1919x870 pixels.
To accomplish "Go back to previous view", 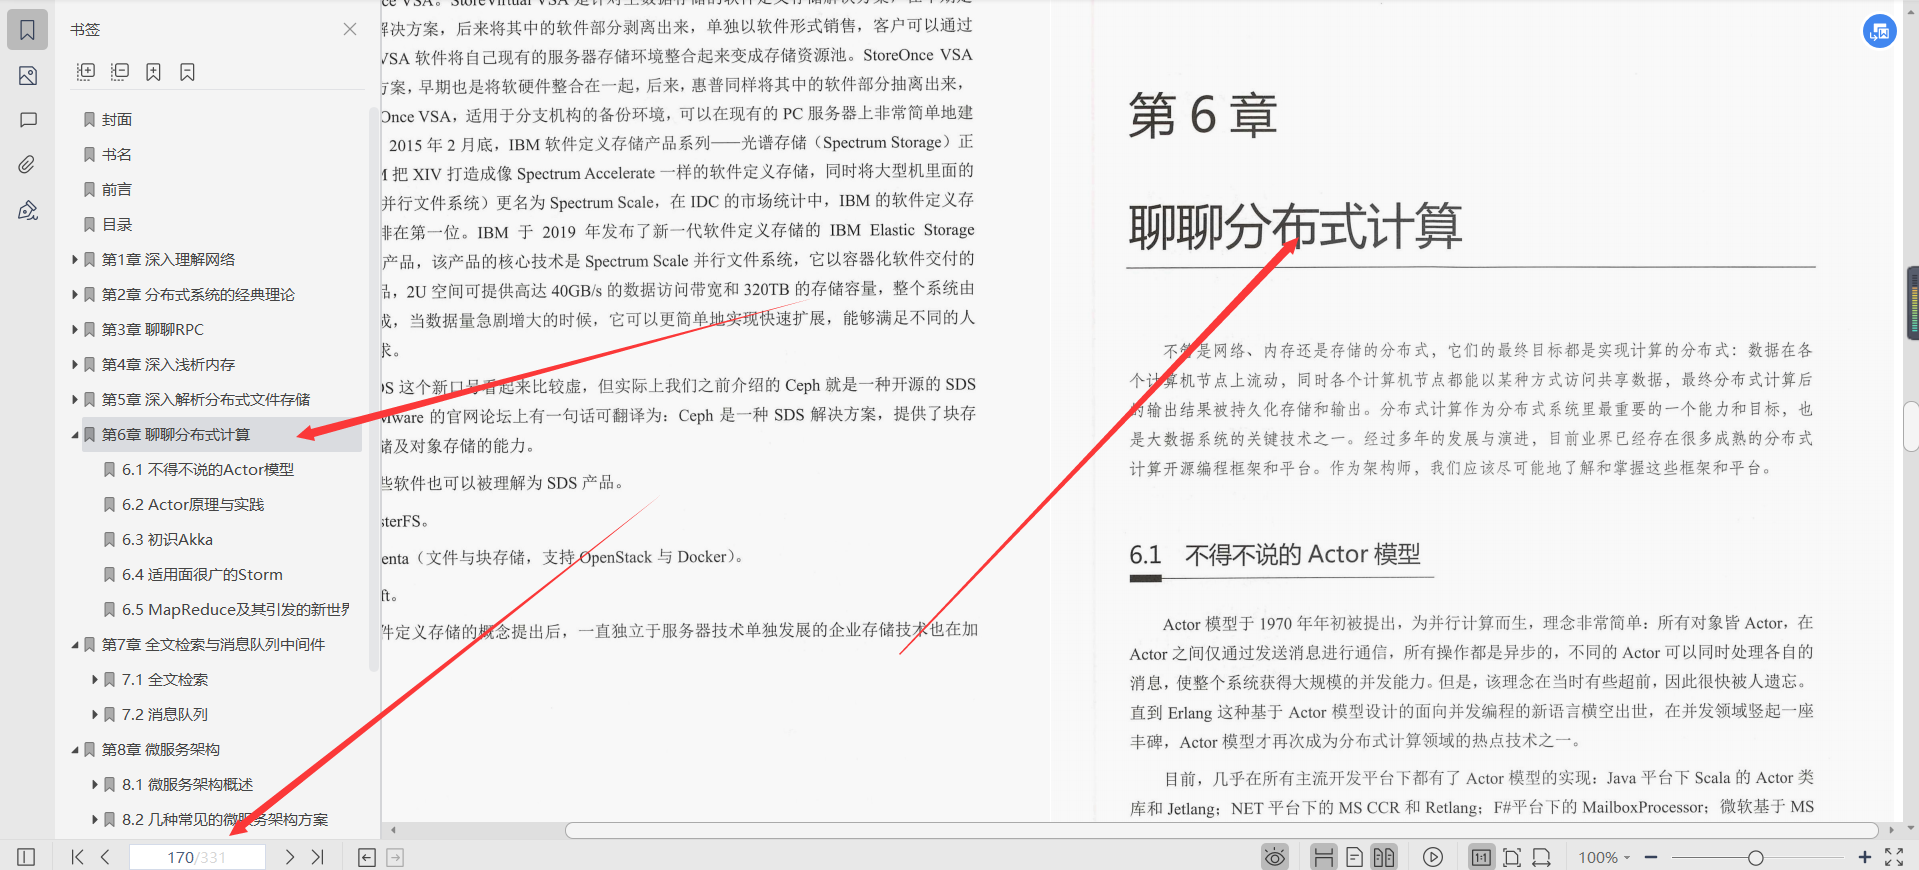I will 367,857.
